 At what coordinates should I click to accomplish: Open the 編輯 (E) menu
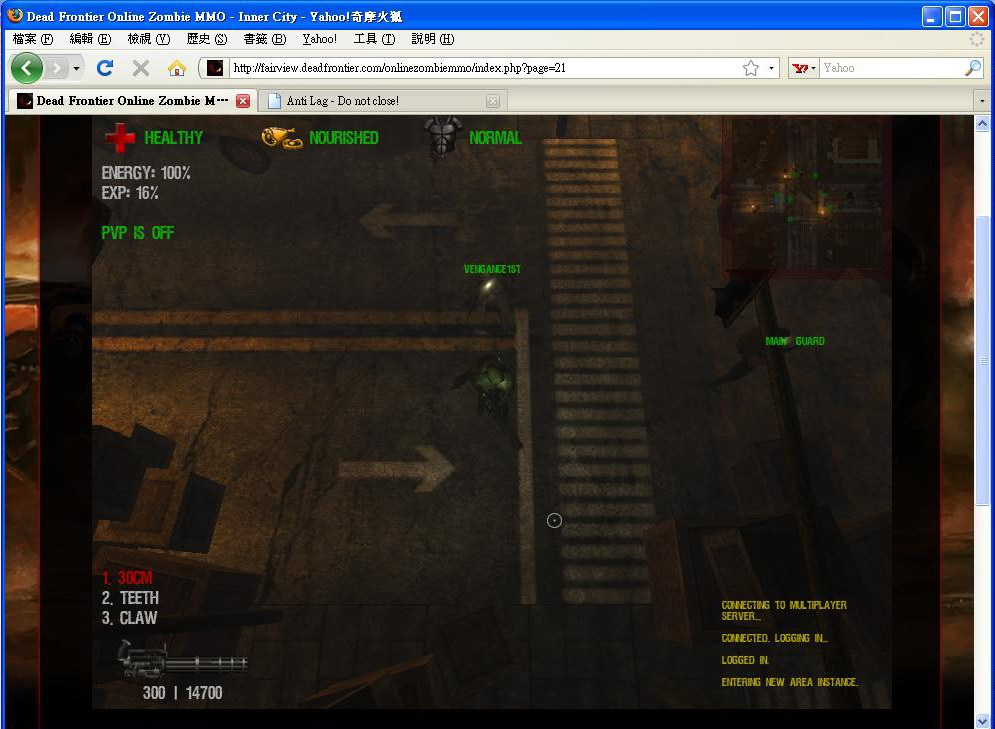[90, 39]
